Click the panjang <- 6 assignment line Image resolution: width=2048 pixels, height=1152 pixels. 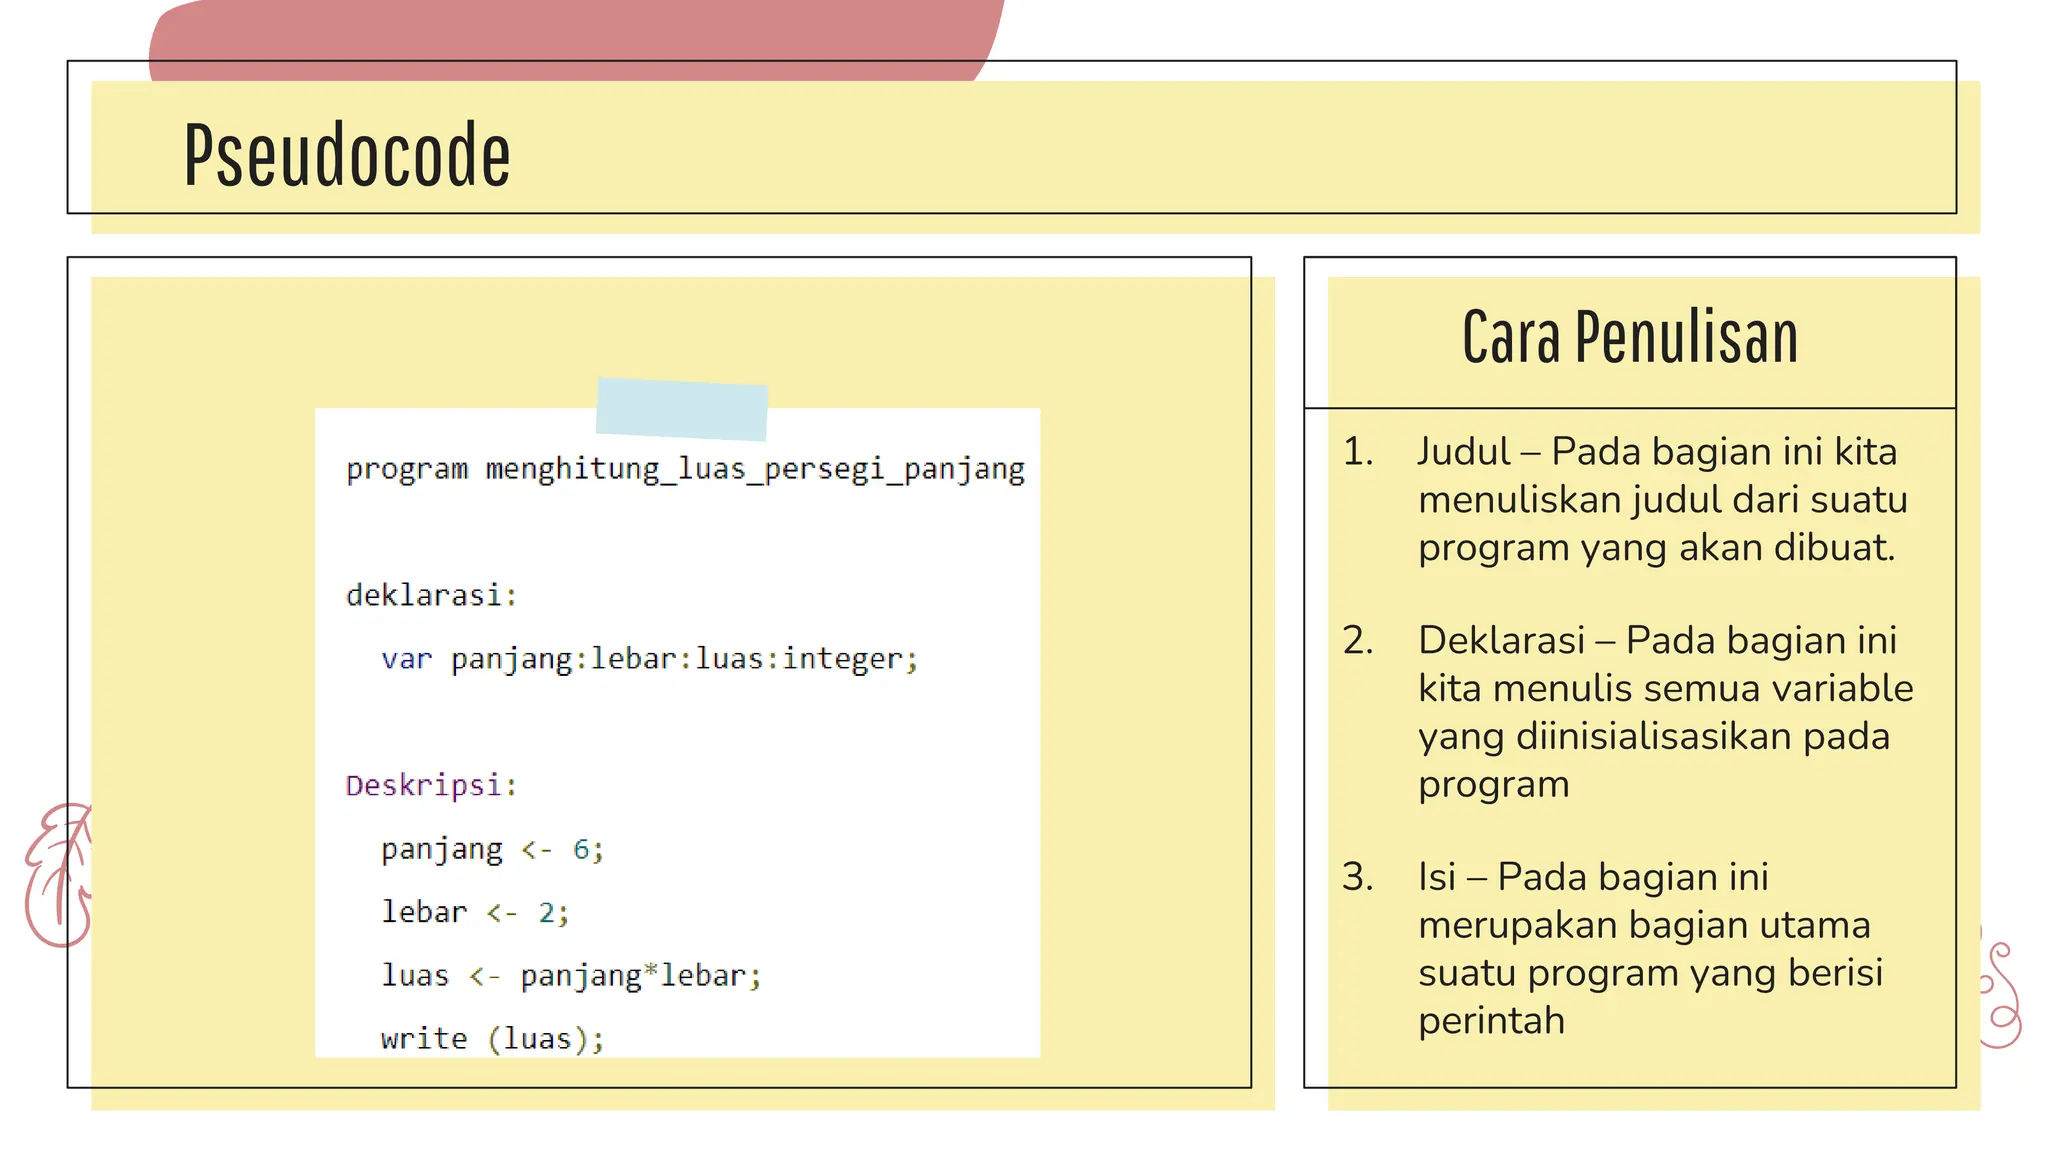coord(492,849)
